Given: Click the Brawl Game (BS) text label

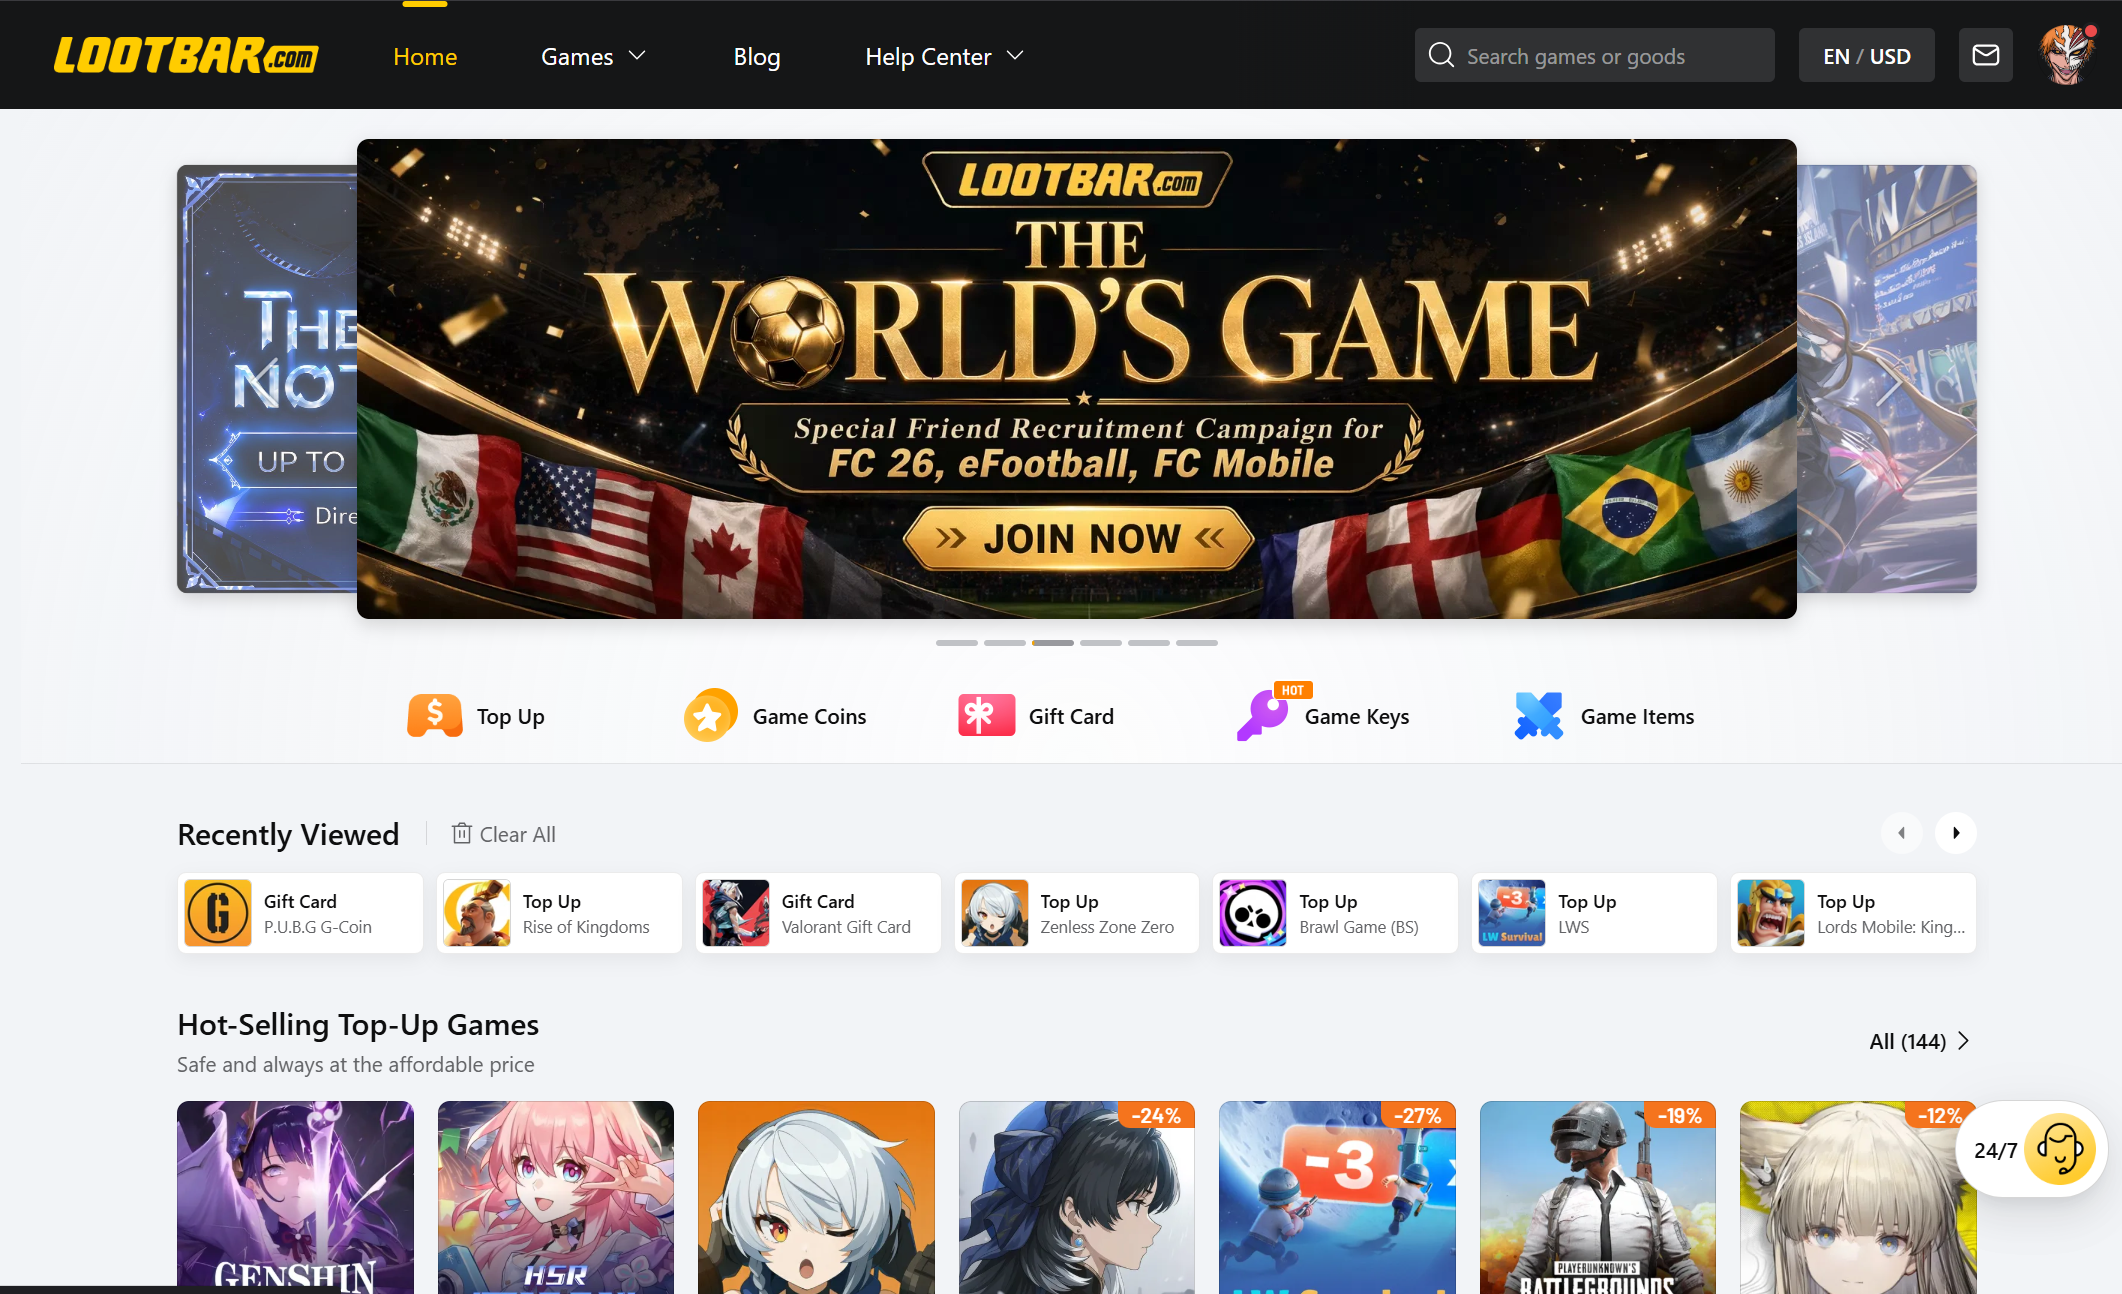Looking at the screenshot, I should 1359,927.
